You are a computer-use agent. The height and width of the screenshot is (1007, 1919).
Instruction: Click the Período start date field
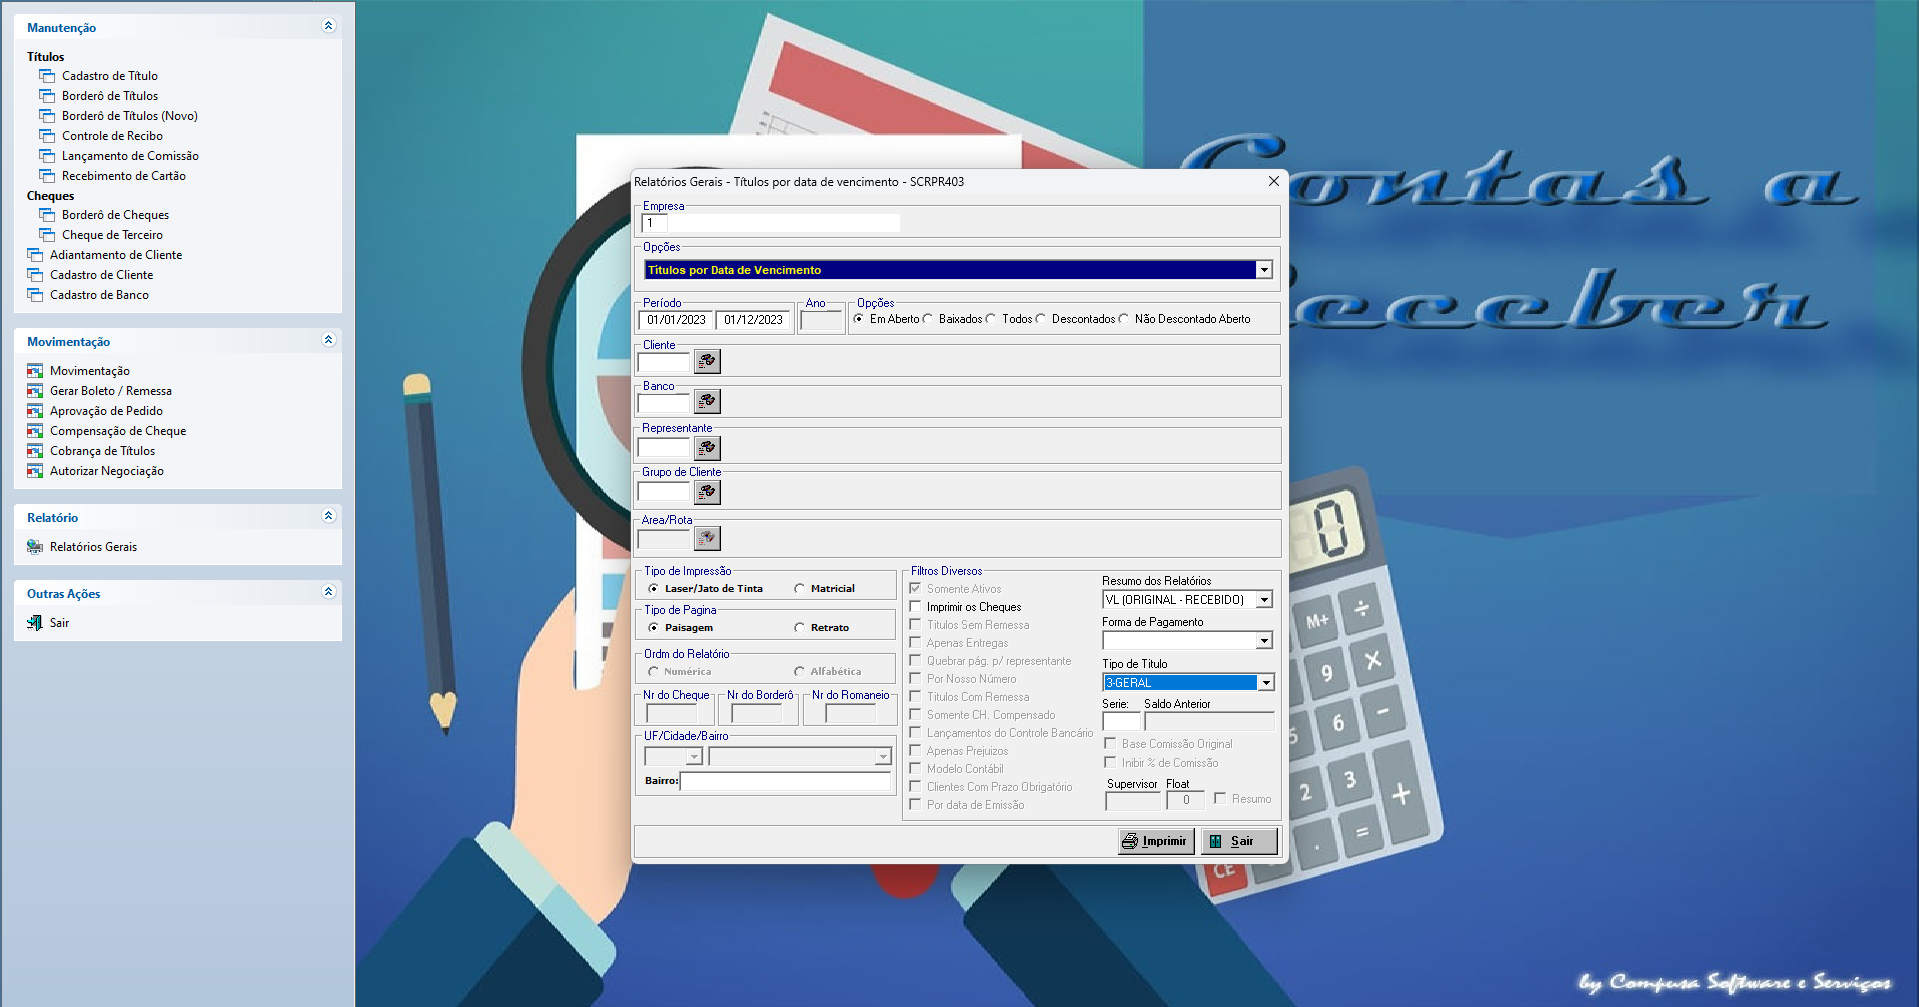pyautogui.click(x=676, y=320)
